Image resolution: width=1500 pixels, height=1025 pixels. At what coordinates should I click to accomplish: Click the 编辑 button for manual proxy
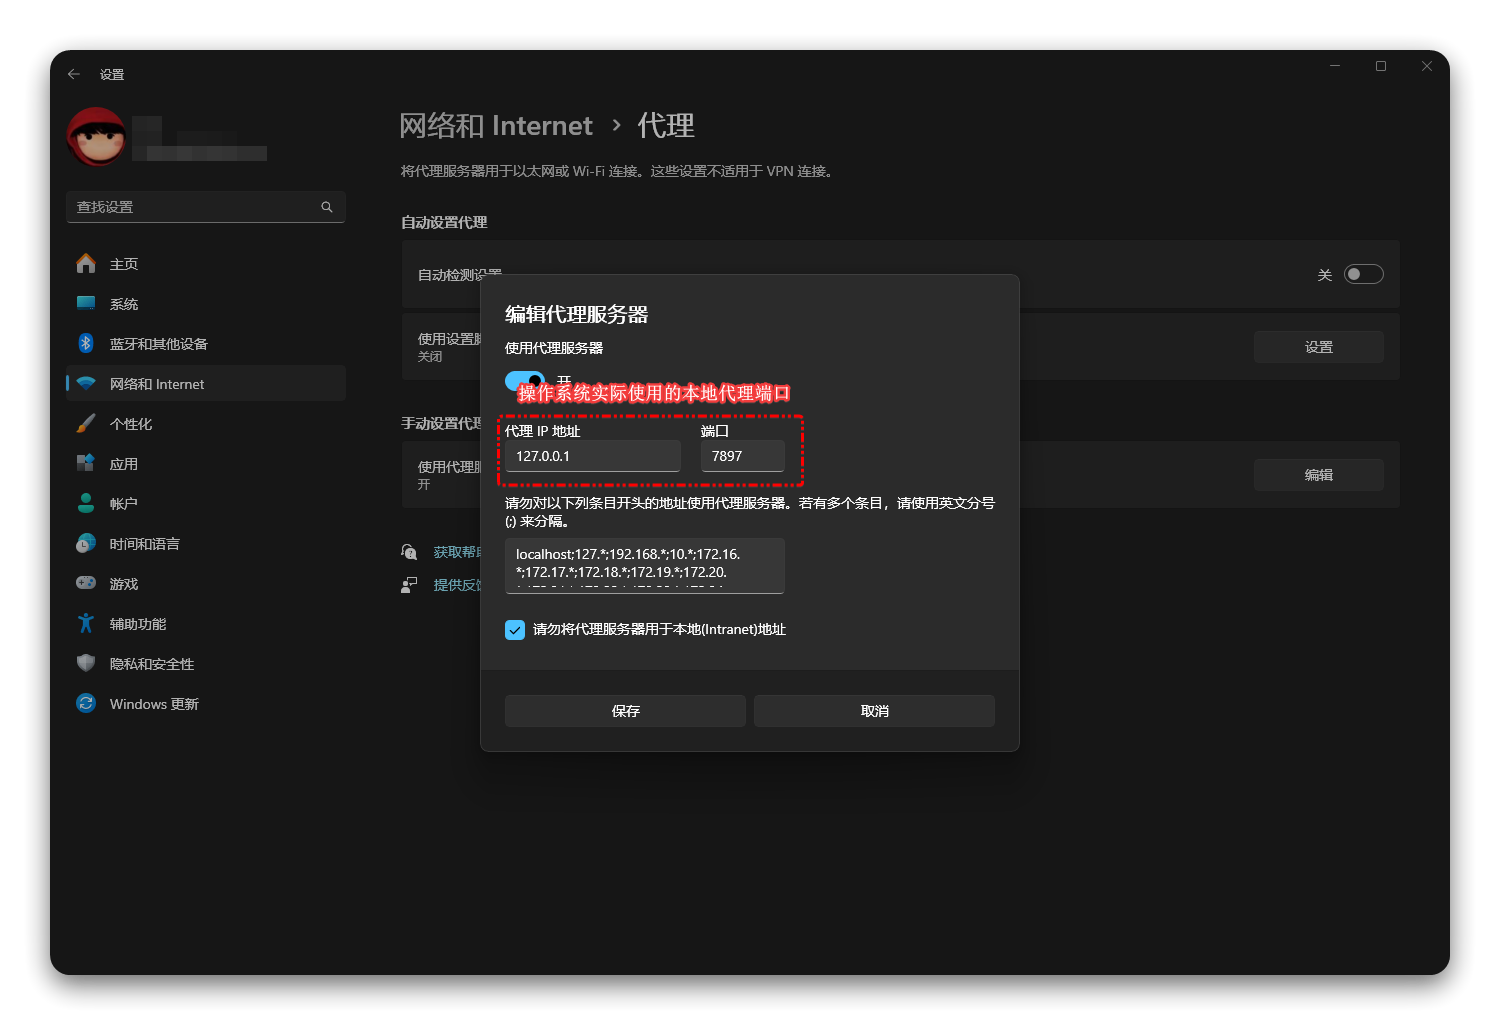[1319, 475]
